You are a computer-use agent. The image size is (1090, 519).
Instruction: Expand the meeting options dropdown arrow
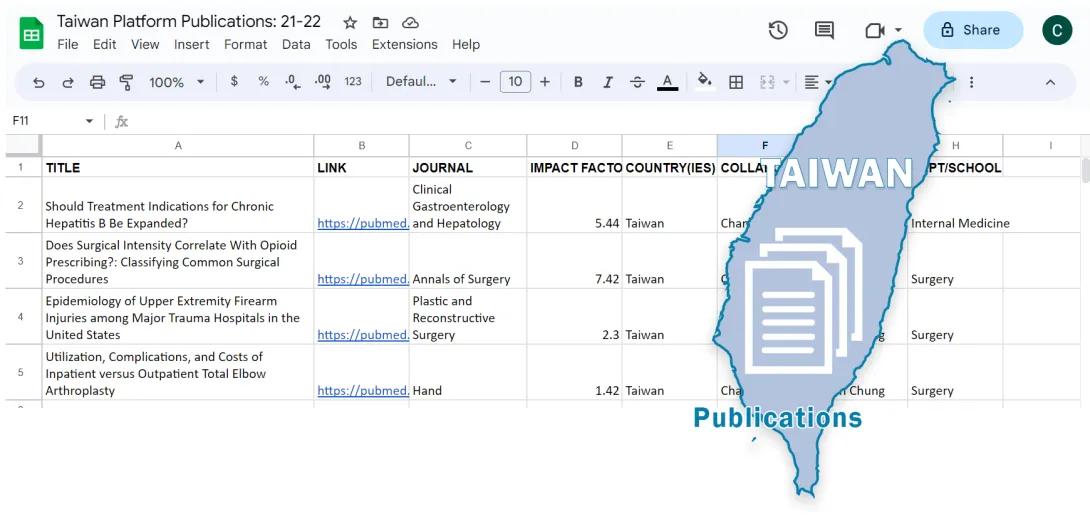[898, 30]
